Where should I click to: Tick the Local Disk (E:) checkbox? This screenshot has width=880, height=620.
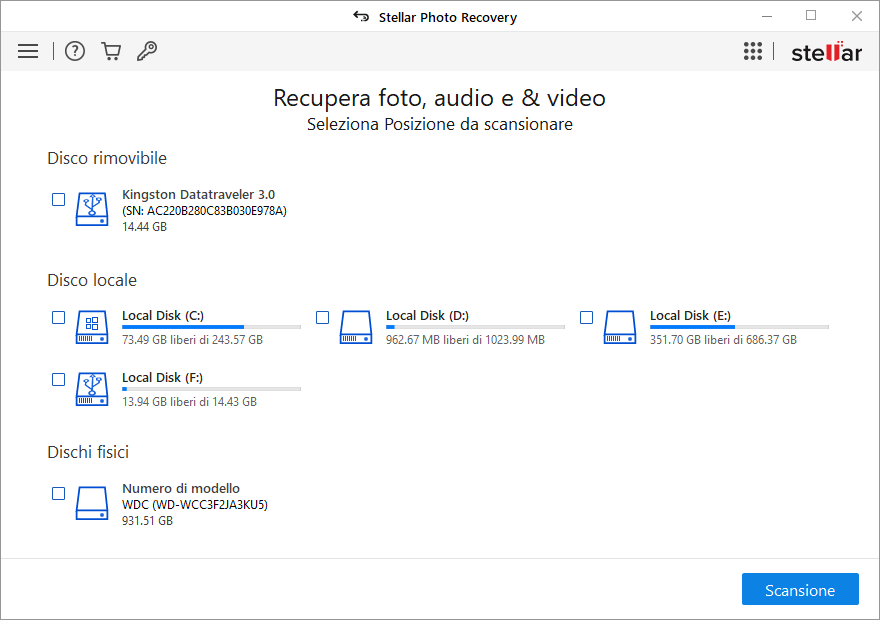coord(587,318)
